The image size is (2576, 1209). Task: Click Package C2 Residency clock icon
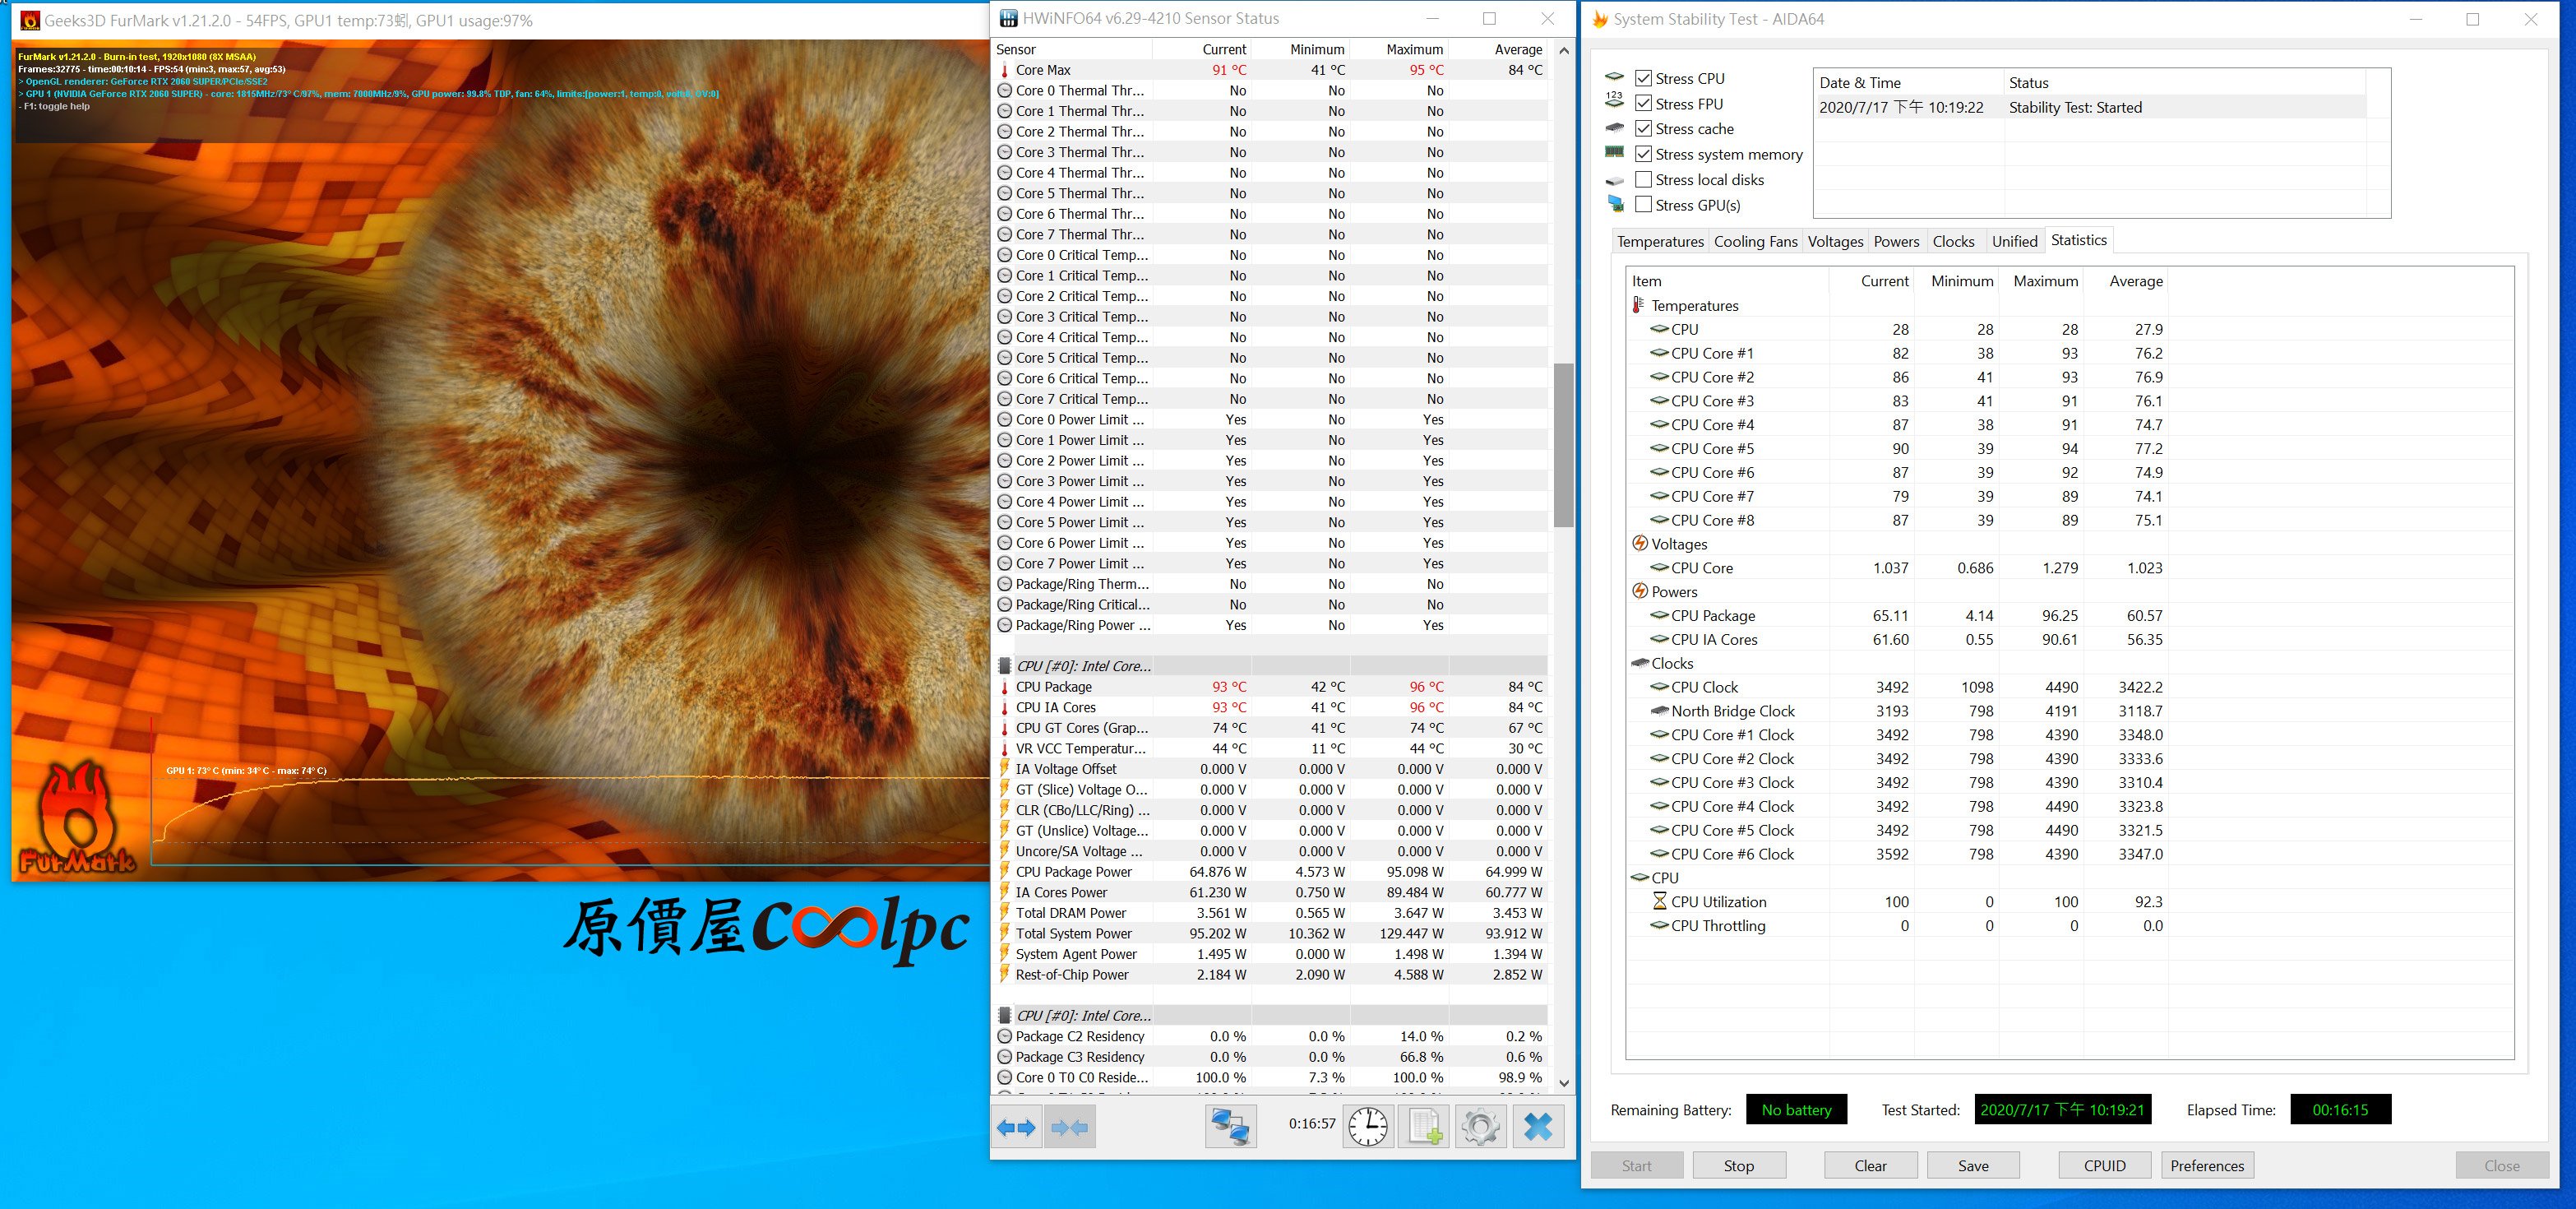click(1004, 1037)
